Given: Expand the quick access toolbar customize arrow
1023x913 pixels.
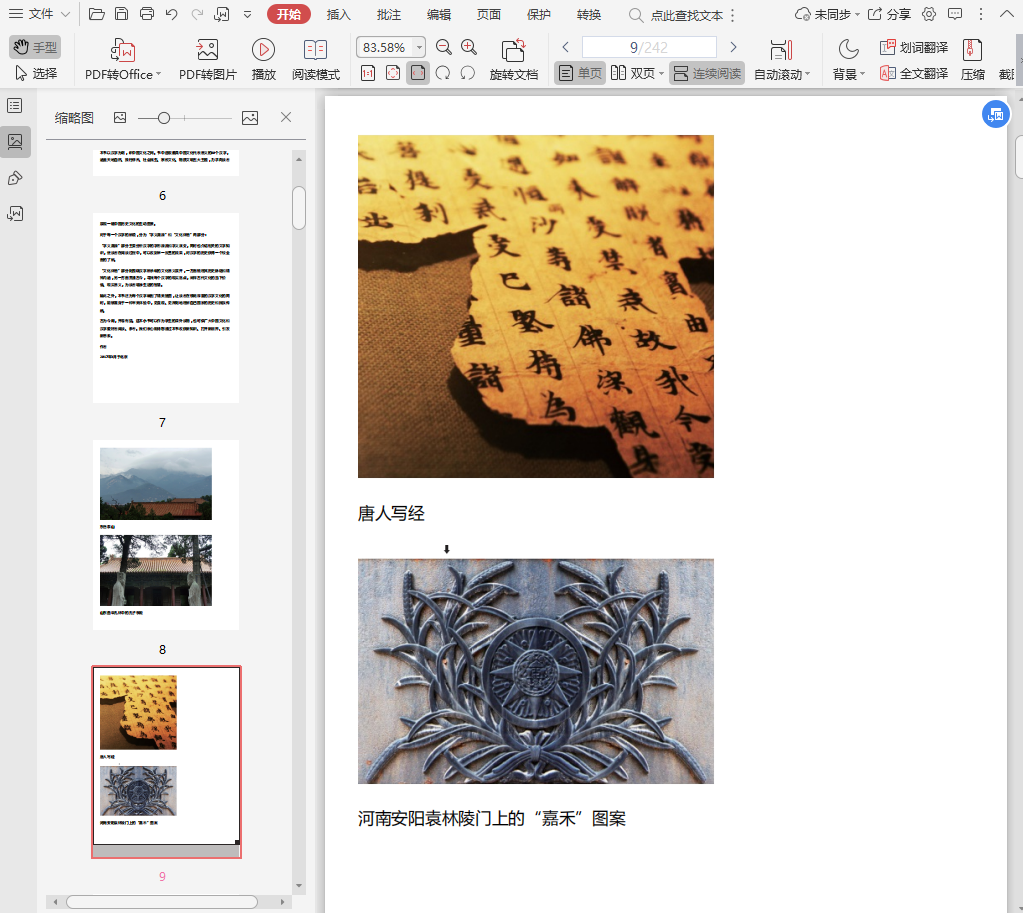Looking at the screenshot, I should click(x=247, y=14).
